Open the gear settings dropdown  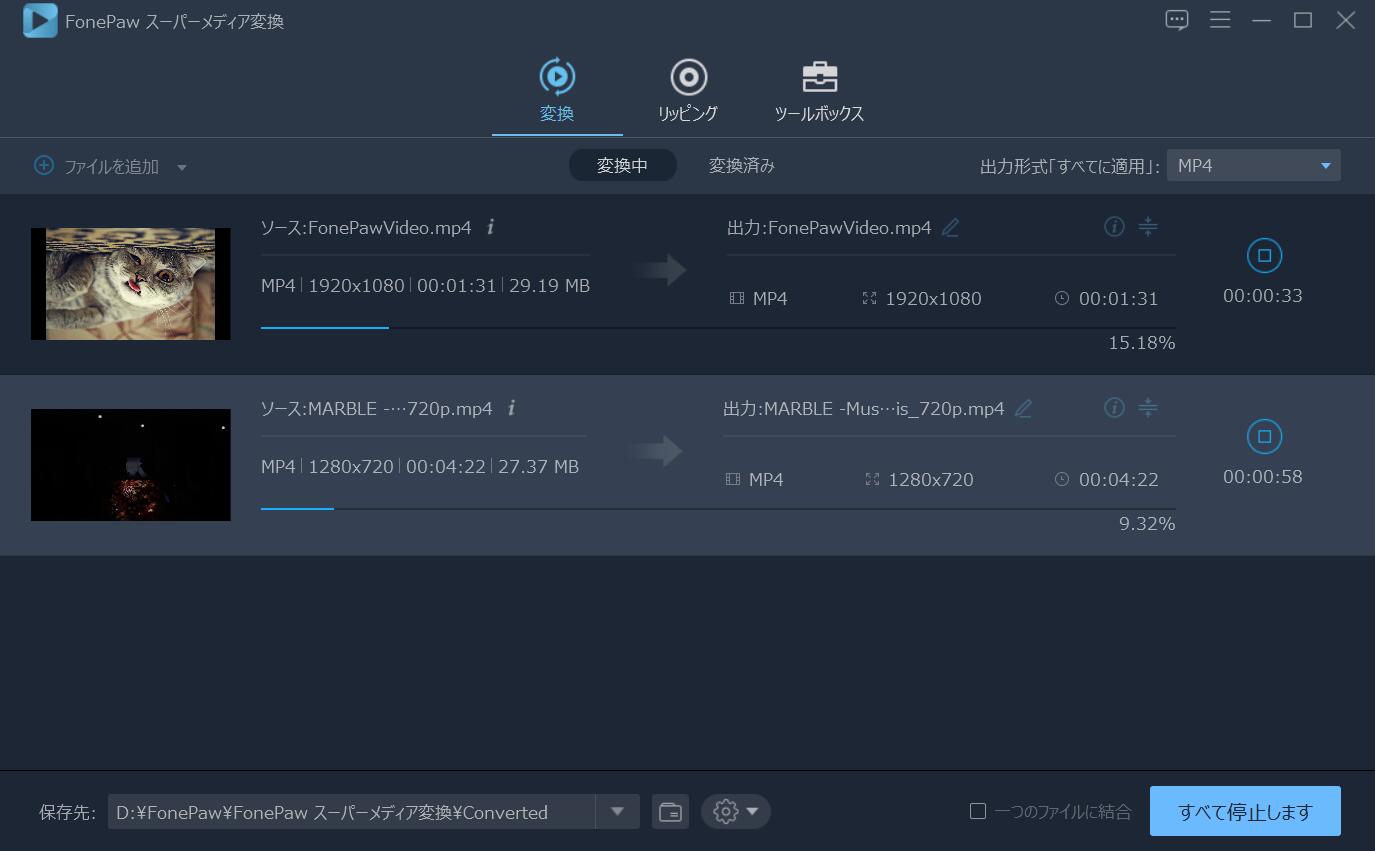click(736, 812)
